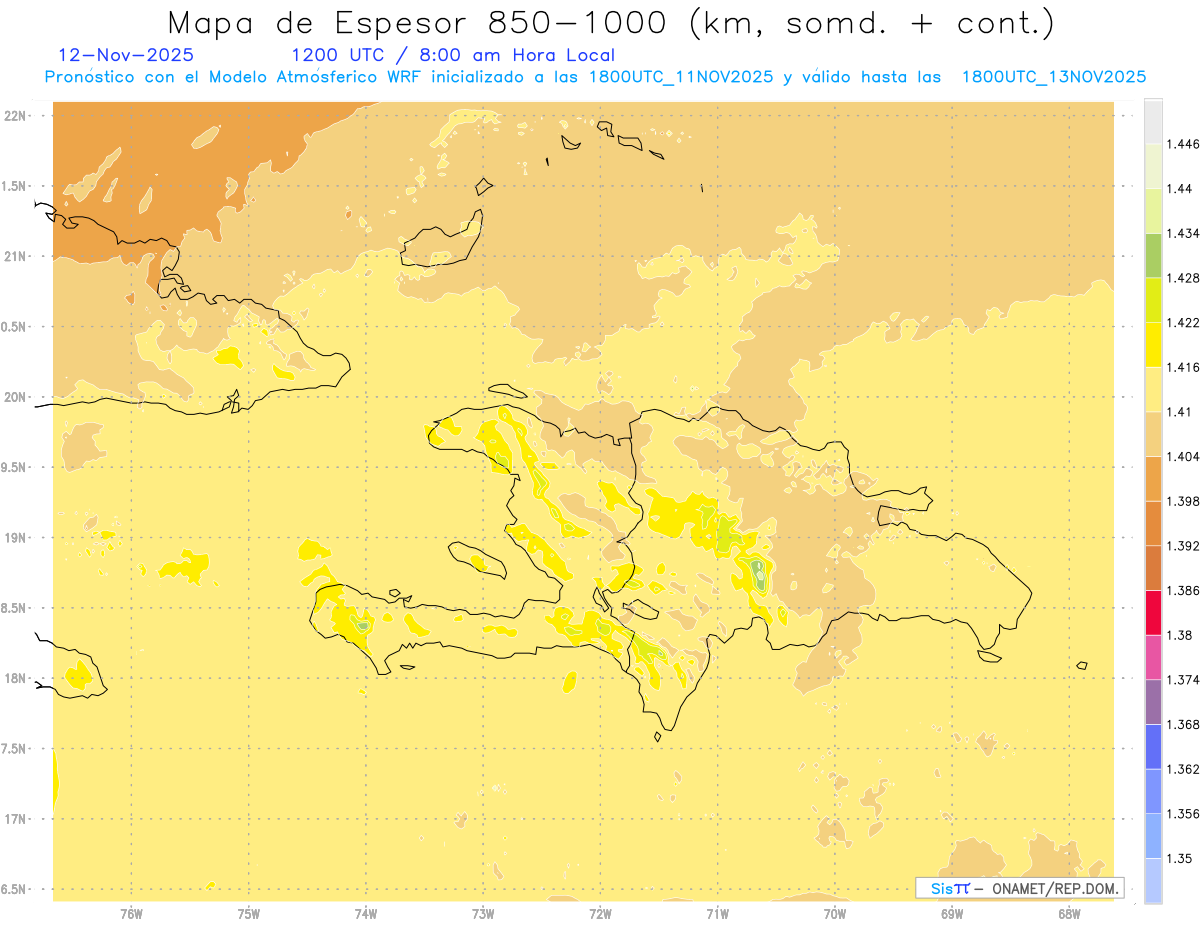Pick the green legend band between 1.428 and 1.434
The image size is (1200, 927).
tap(1153, 255)
